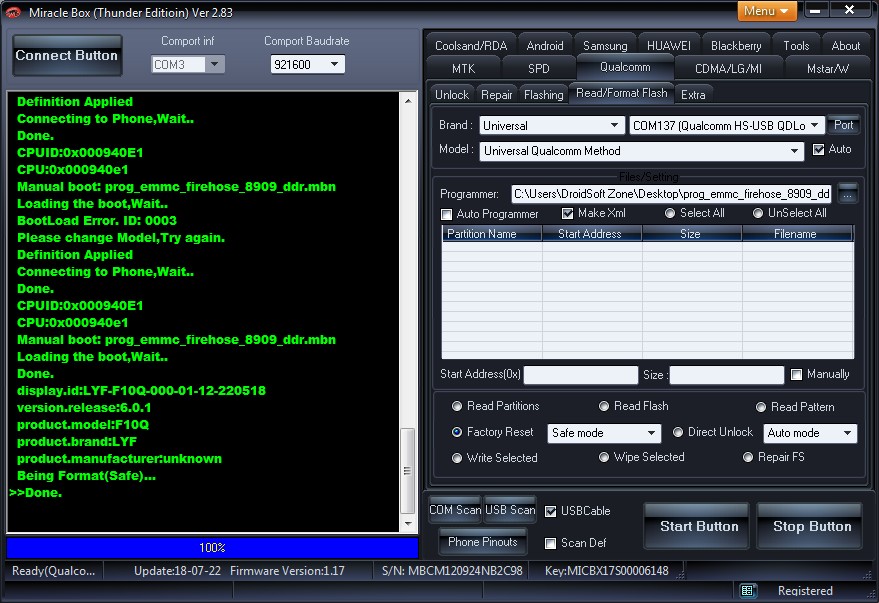
Task: Select the Read Pattern radio button
Action: 761,407
